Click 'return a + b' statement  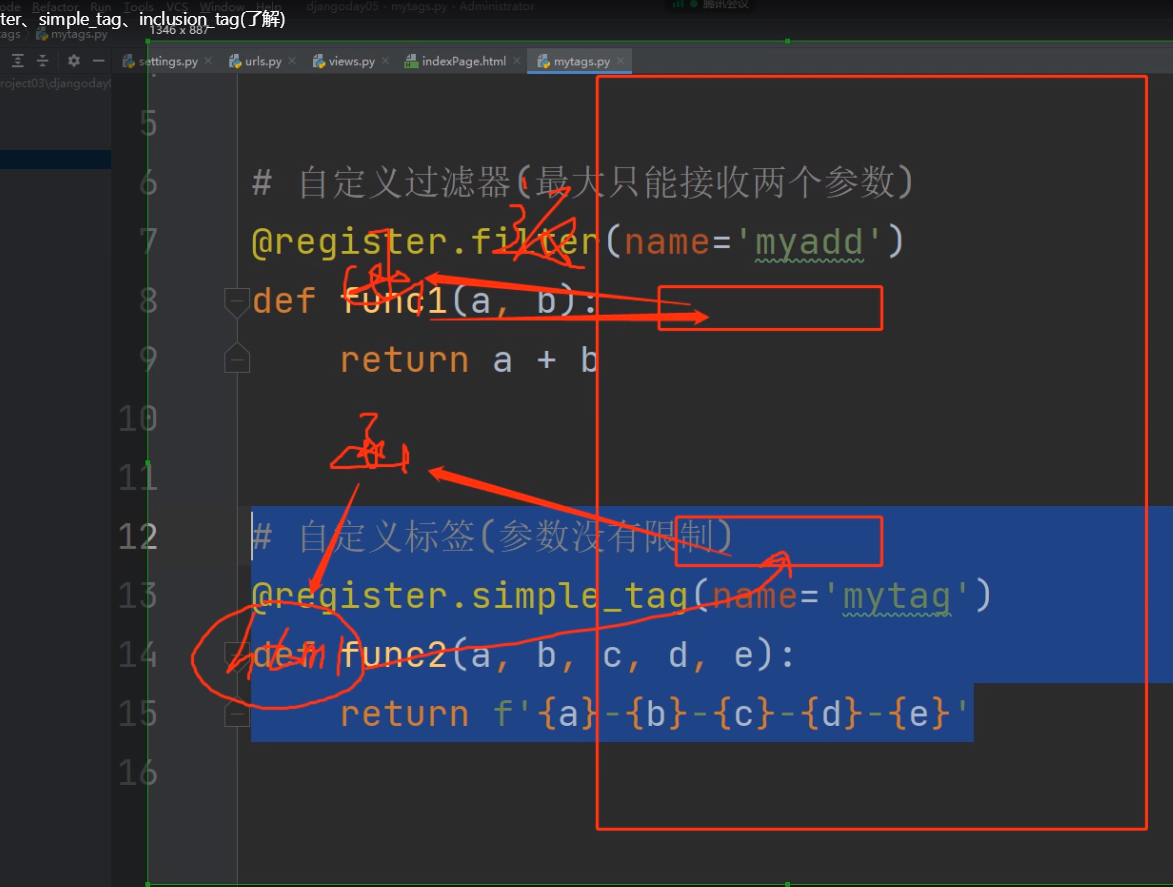tap(470, 360)
